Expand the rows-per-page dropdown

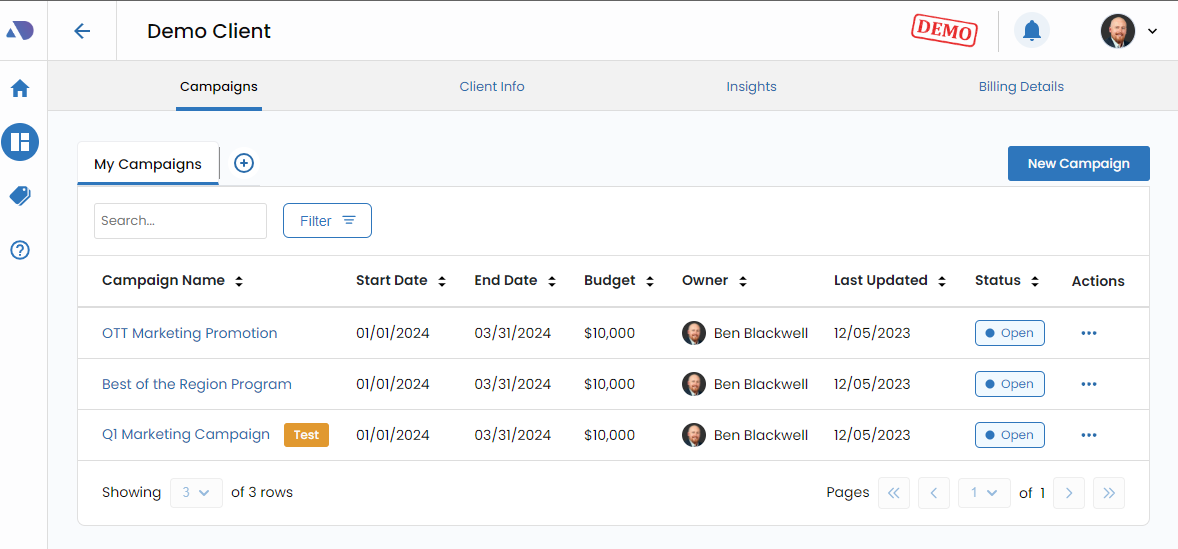tap(196, 492)
